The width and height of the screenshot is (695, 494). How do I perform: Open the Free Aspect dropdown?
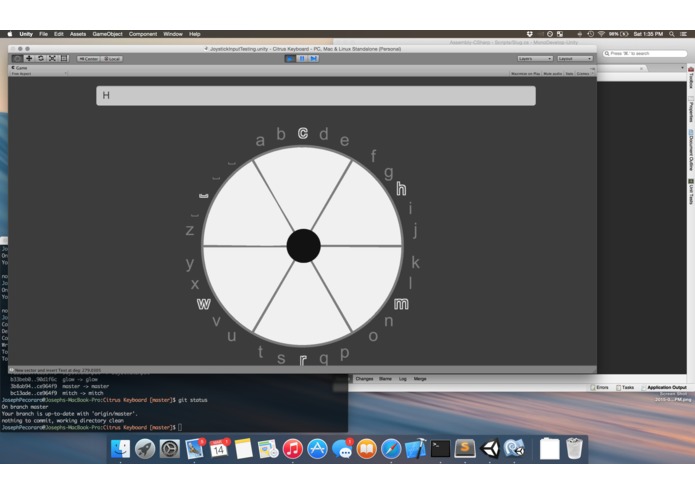coord(38,74)
